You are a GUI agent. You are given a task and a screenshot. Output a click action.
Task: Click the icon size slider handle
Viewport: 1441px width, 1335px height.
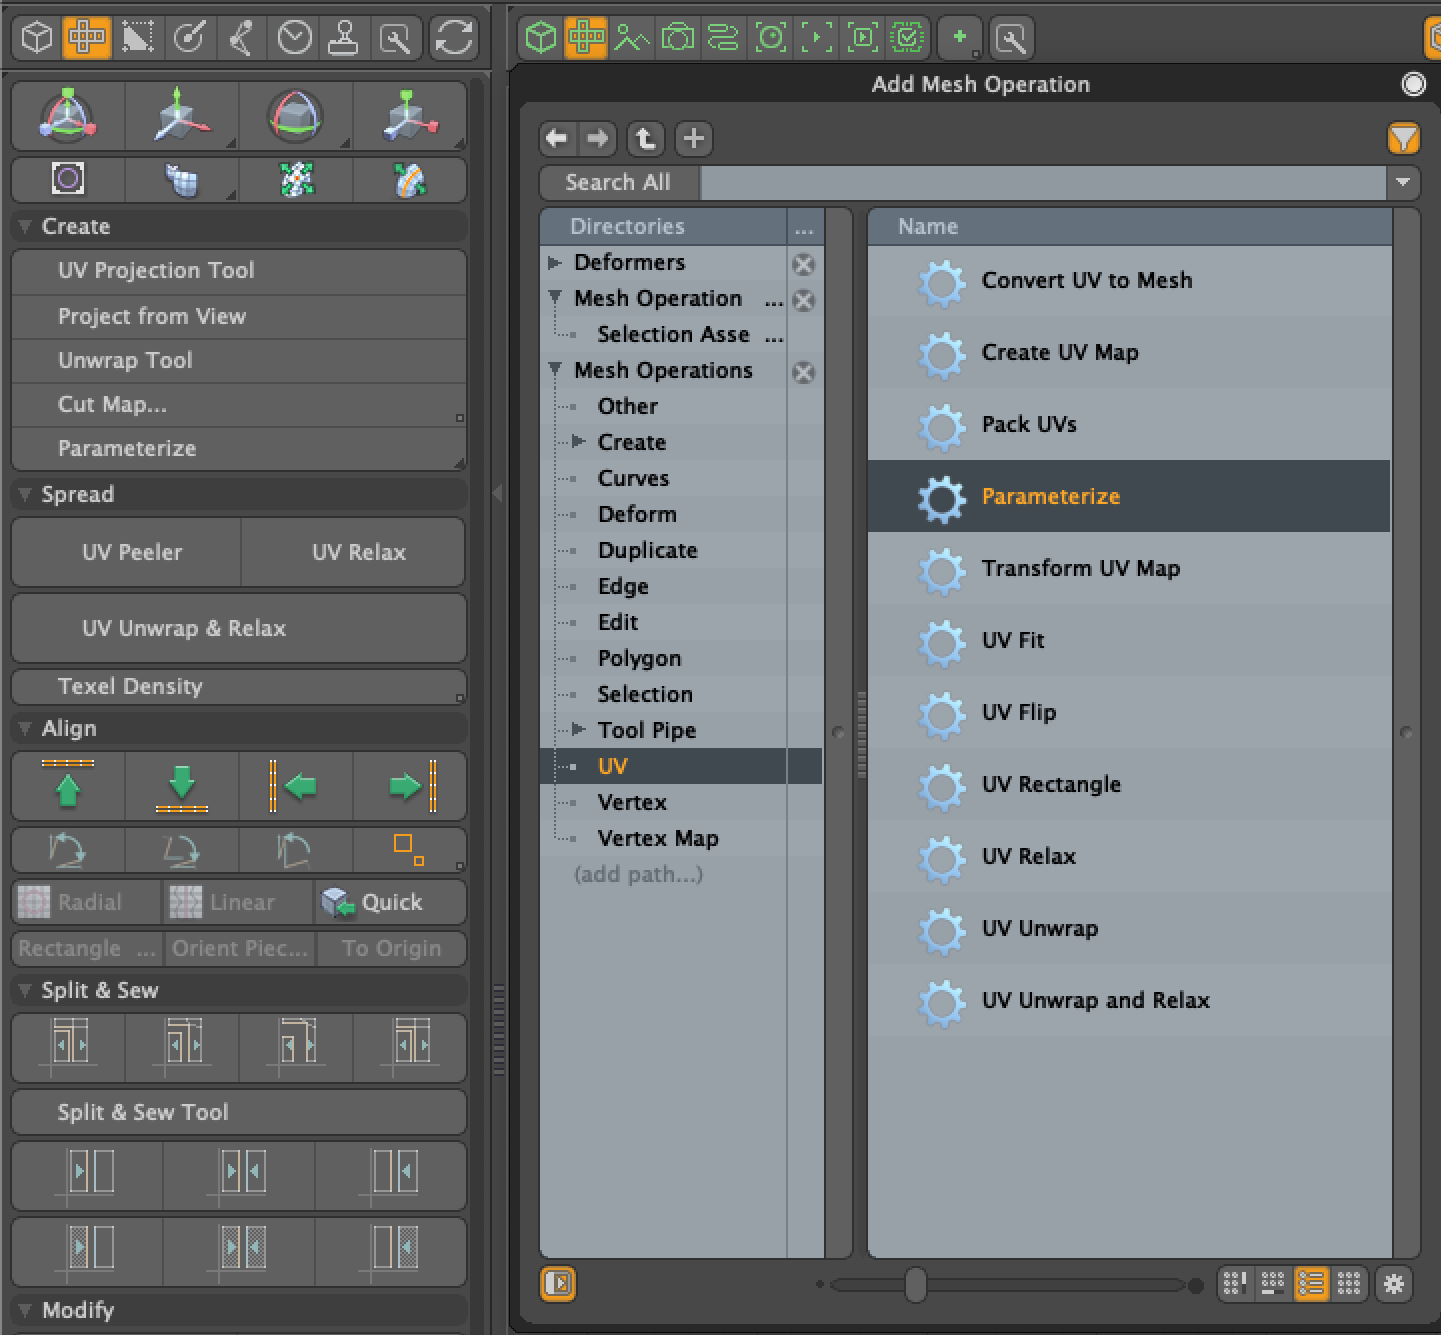pos(915,1284)
